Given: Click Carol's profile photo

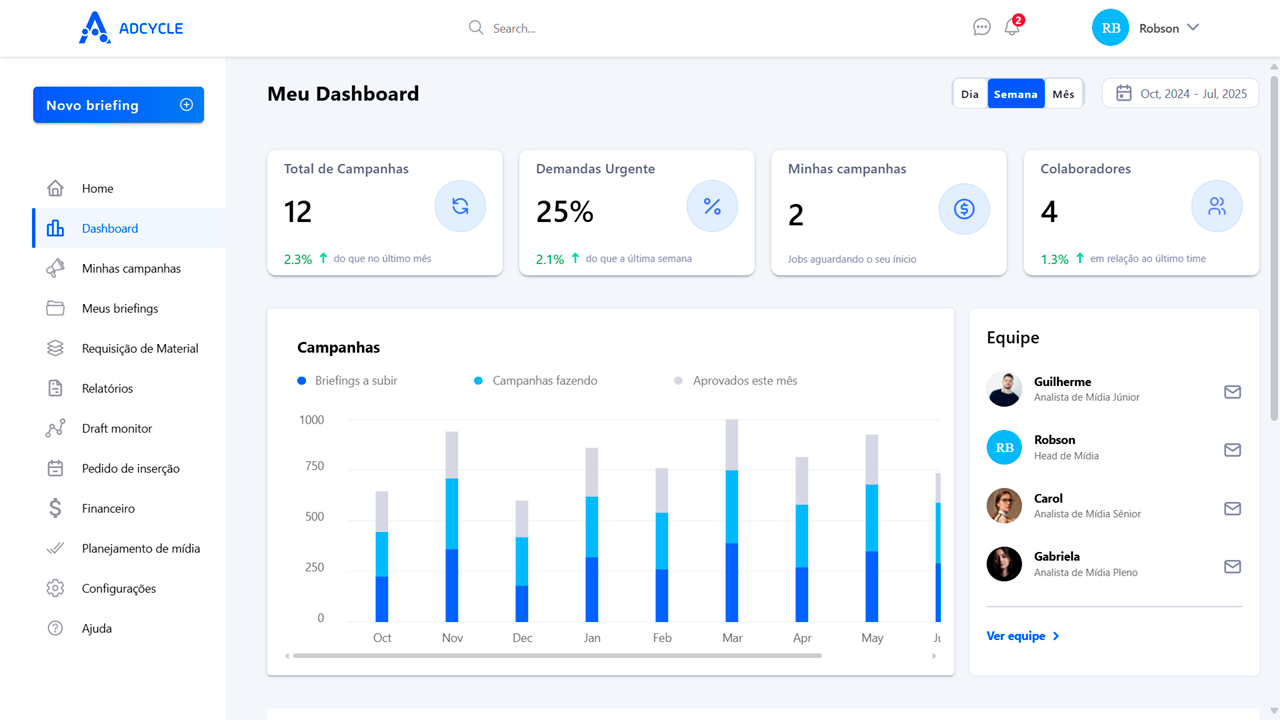Looking at the screenshot, I should click(1004, 505).
